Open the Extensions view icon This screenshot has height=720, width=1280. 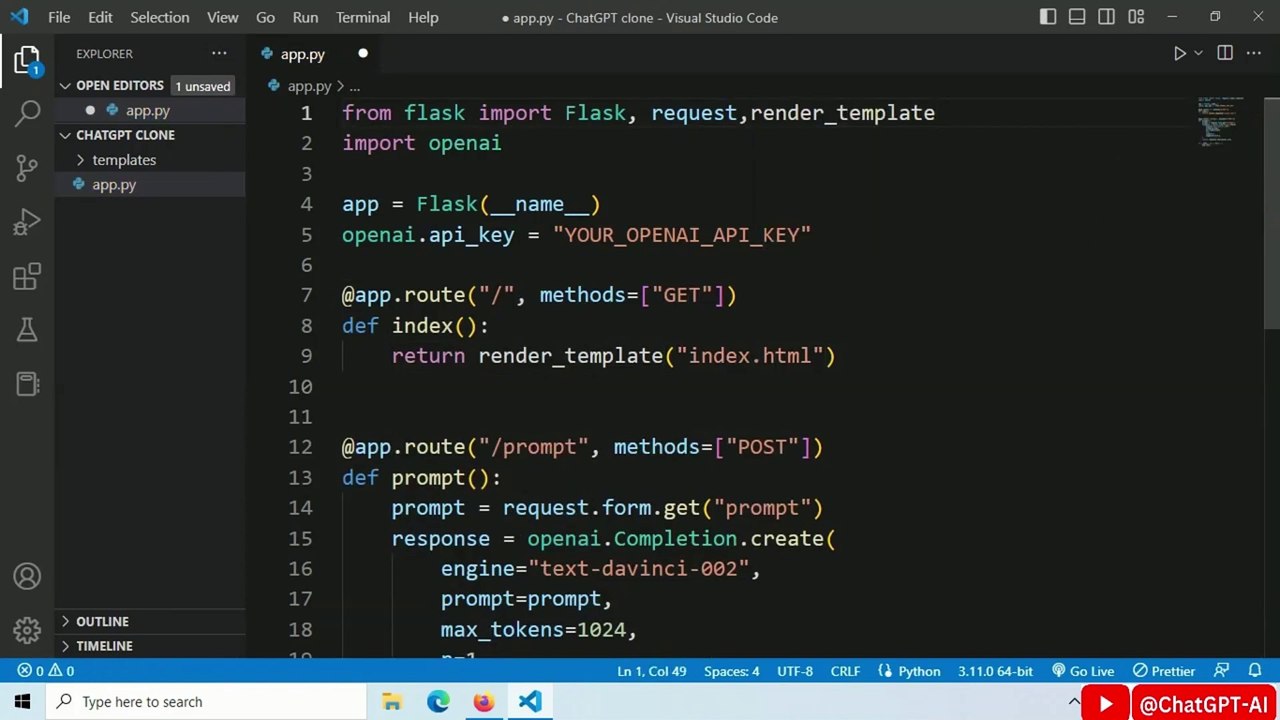(x=27, y=276)
